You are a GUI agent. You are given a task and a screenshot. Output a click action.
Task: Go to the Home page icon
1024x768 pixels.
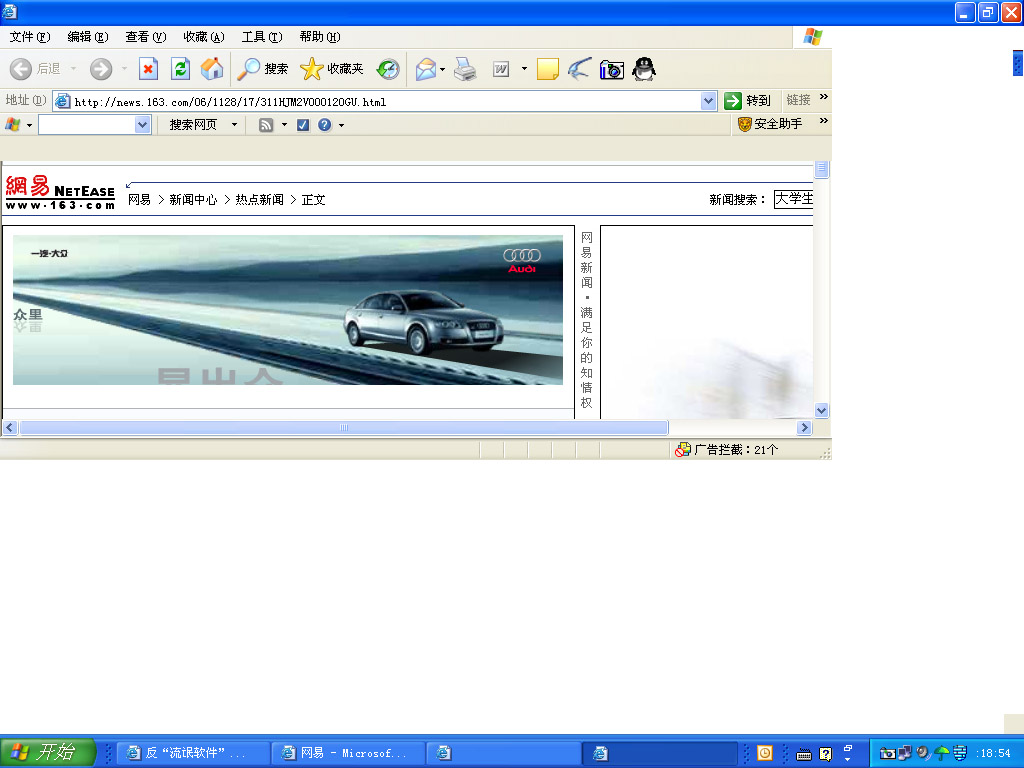[212, 69]
